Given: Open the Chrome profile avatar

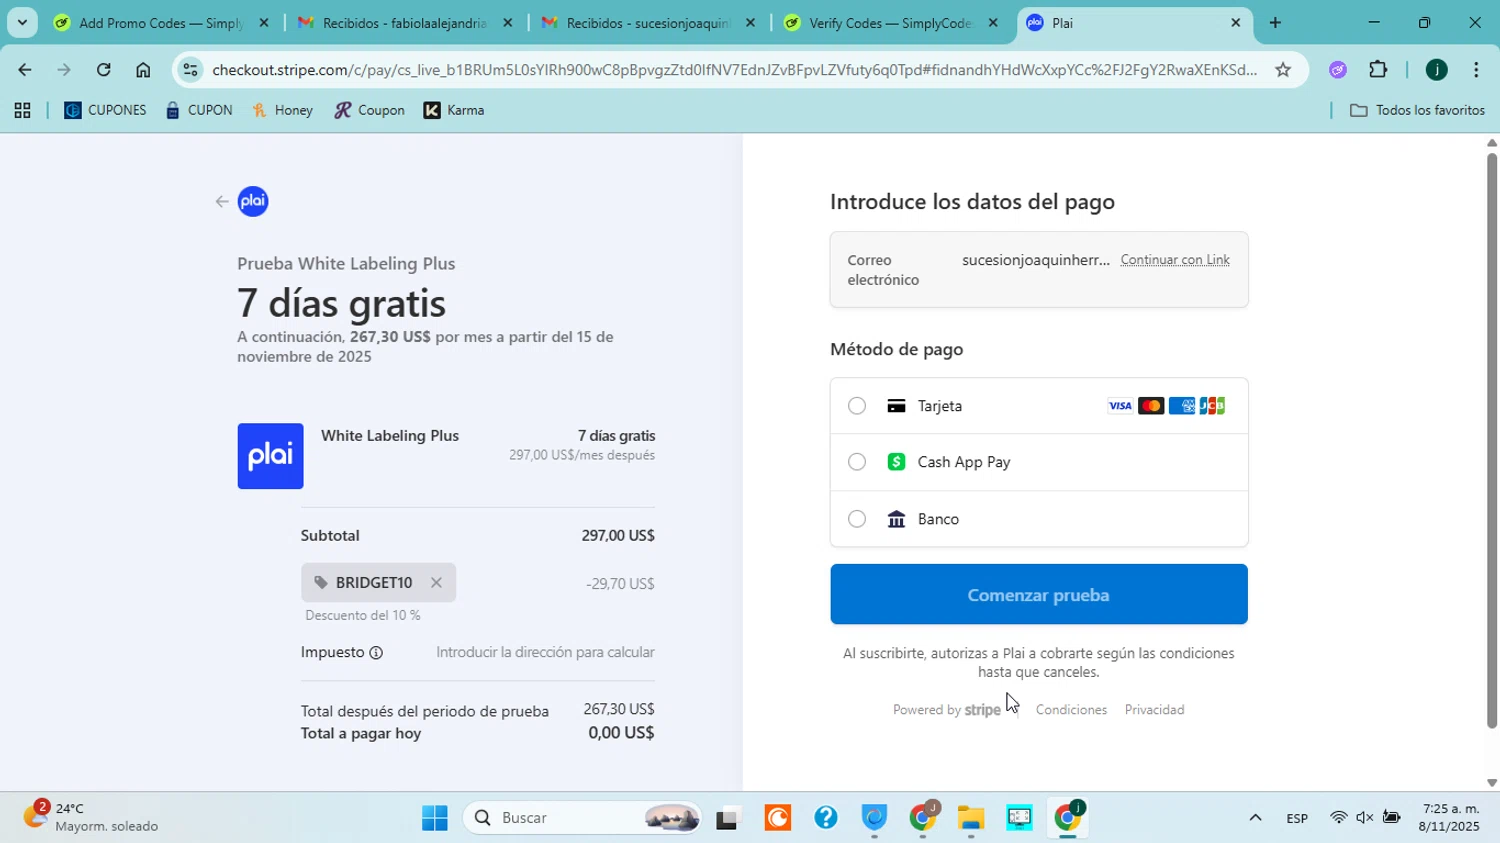Looking at the screenshot, I should point(1436,70).
